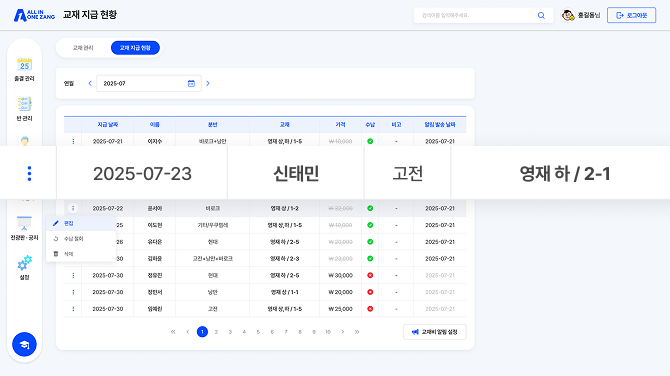Open kebab menu of ₩30,000 row

[73, 276]
